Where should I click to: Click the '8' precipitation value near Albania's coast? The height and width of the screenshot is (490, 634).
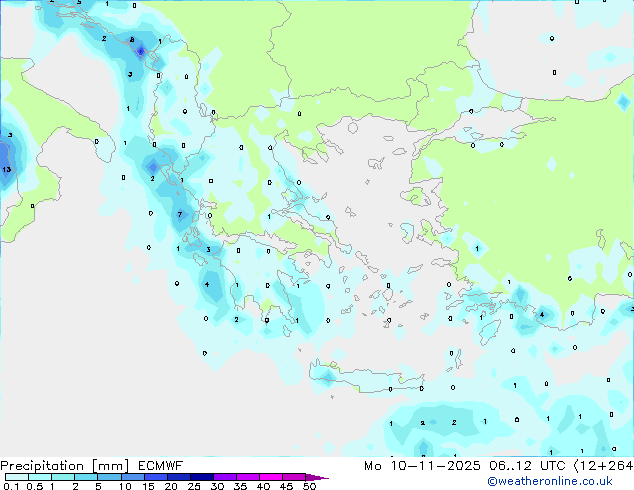click(132, 40)
